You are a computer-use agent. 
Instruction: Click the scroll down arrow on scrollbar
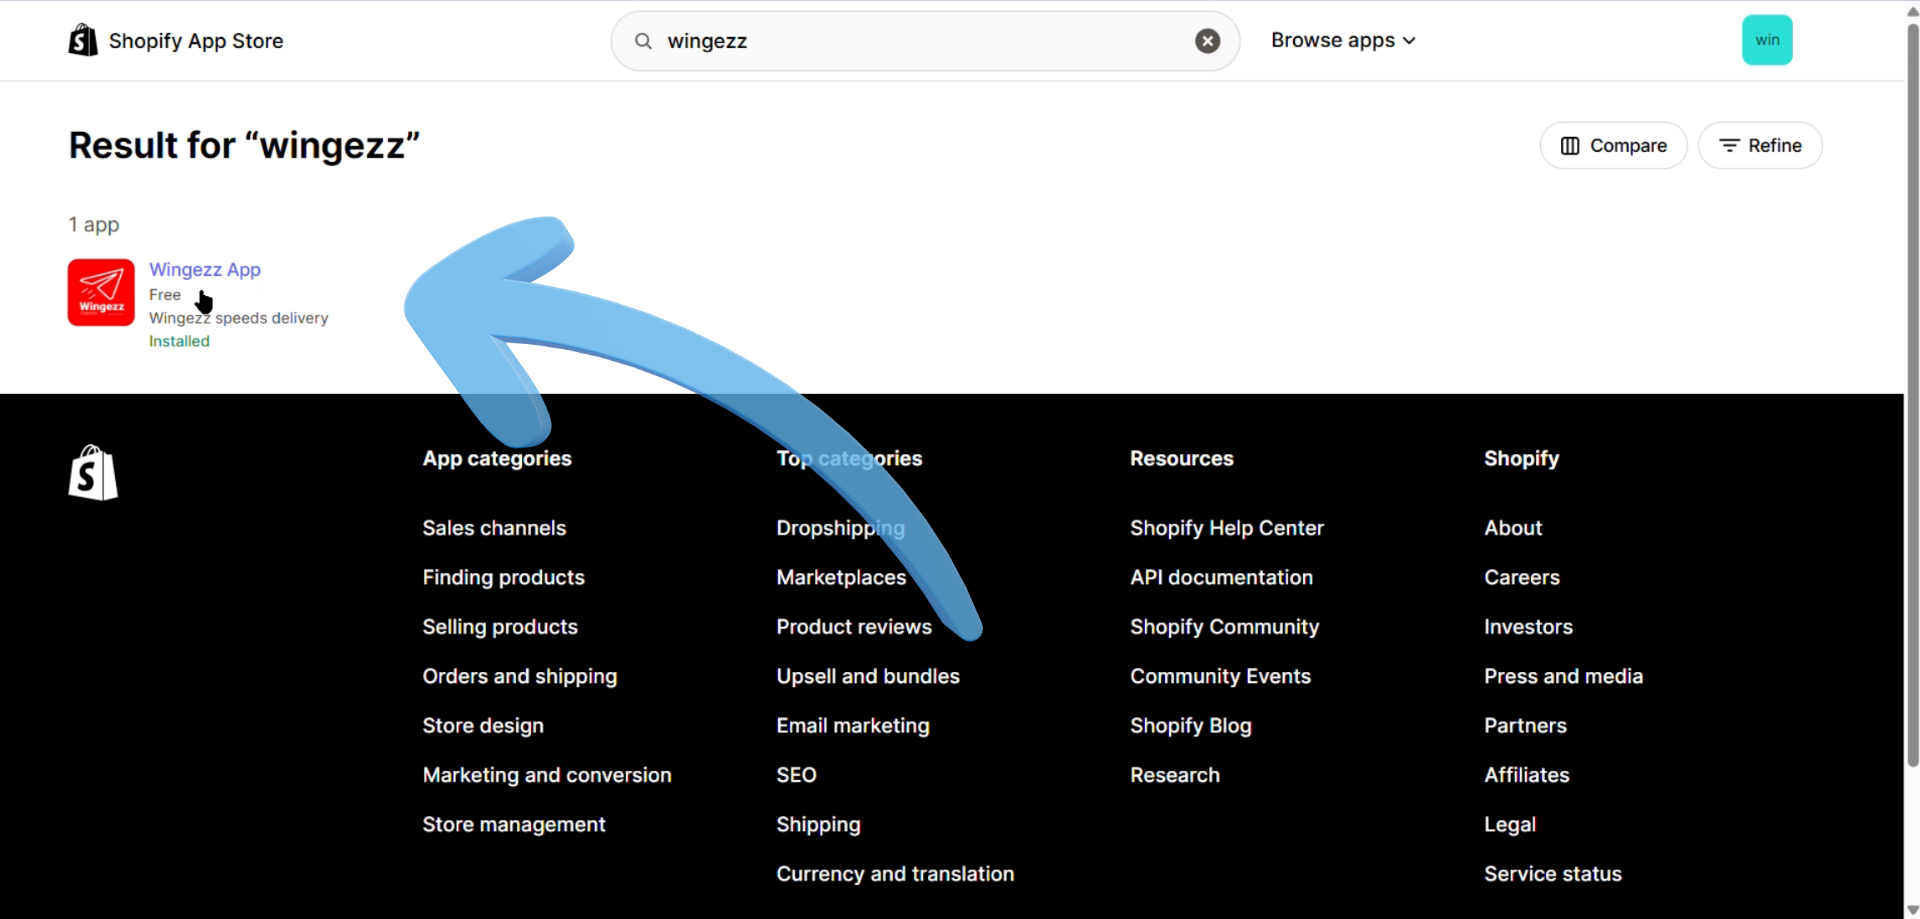tap(1912, 909)
